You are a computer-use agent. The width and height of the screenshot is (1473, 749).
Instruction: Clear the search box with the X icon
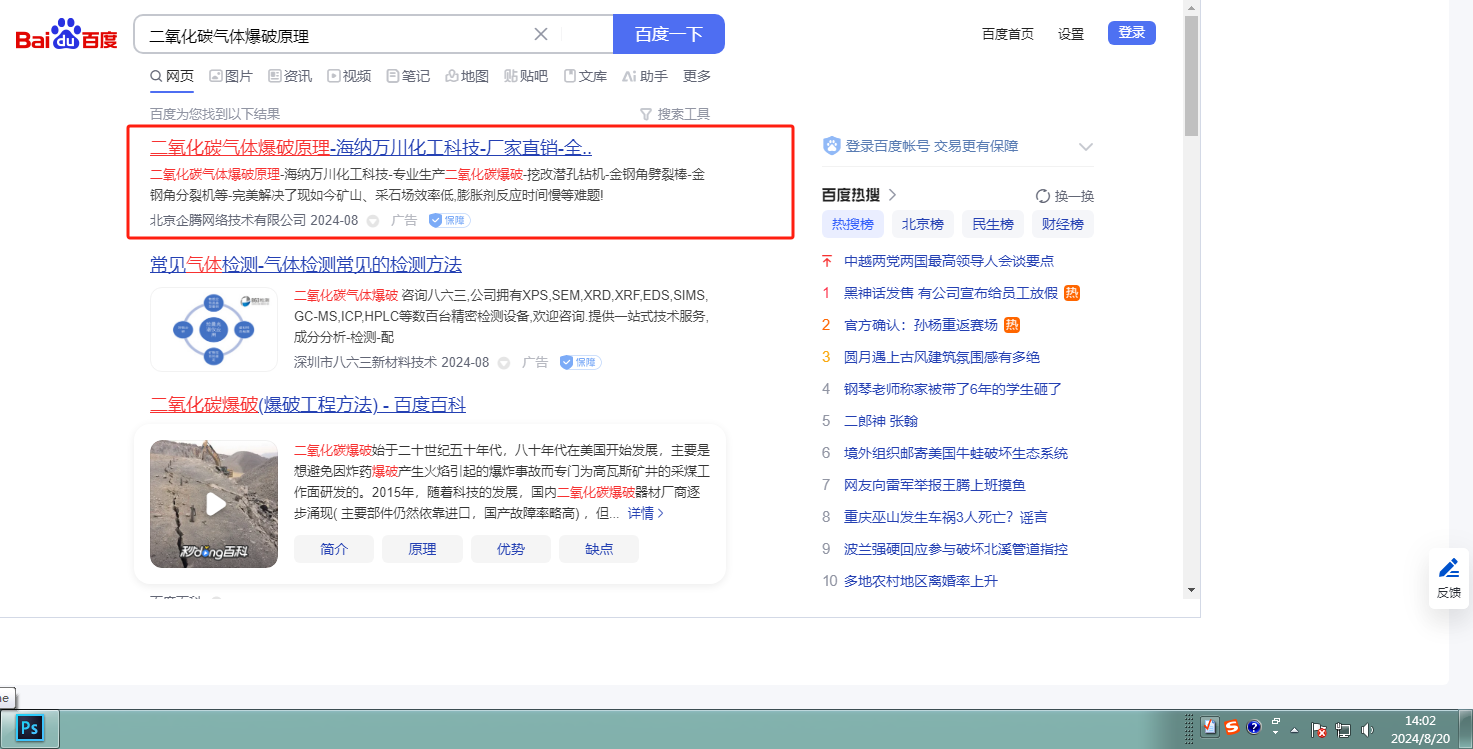[x=541, y=34]
